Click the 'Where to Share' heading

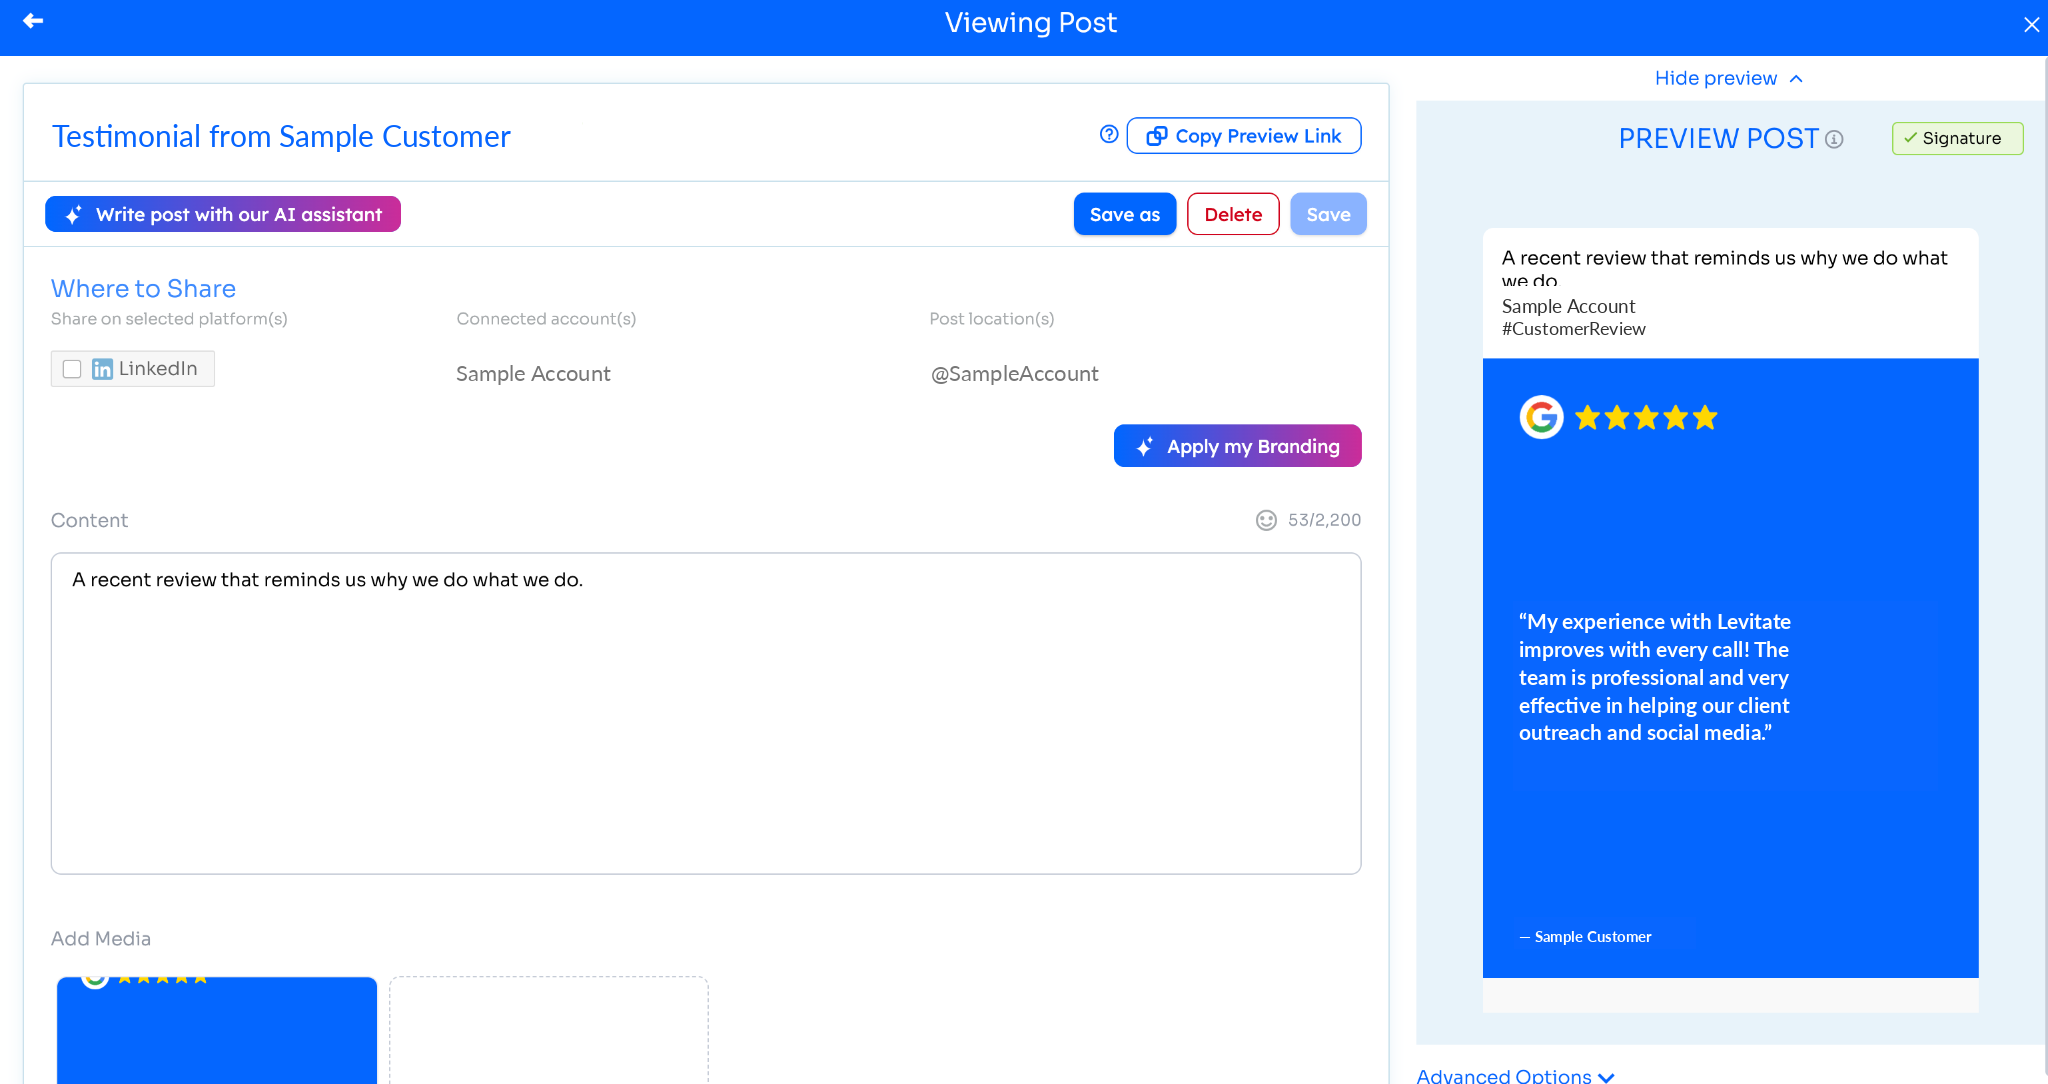tap(143, 289)
